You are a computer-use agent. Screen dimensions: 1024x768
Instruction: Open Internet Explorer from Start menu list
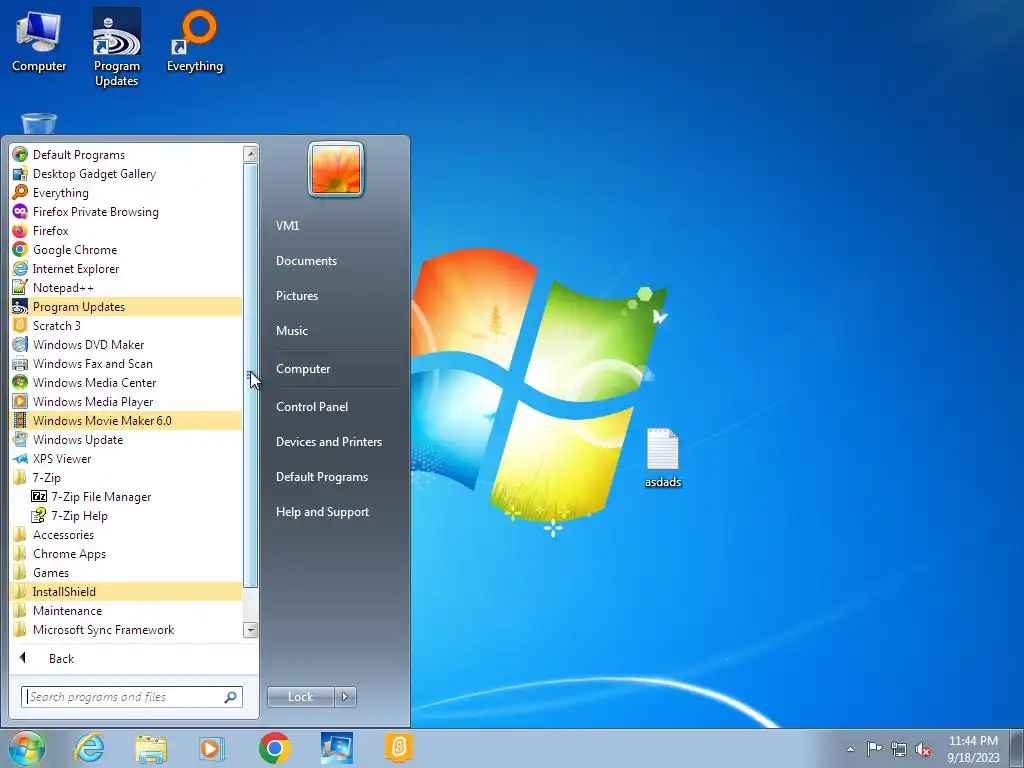click(126, 268)
